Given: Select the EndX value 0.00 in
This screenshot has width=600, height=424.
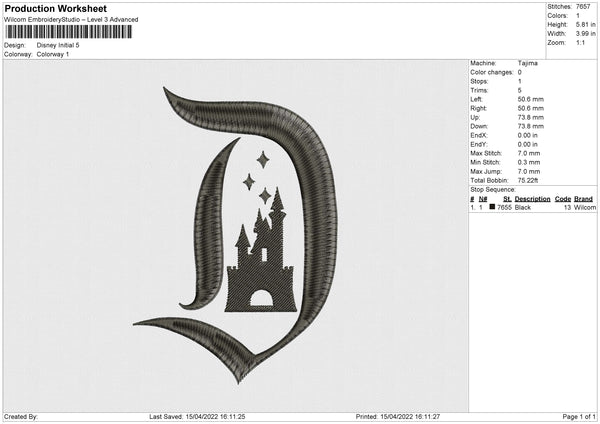Looking at the screenshot, I should [x=528, y=135].
